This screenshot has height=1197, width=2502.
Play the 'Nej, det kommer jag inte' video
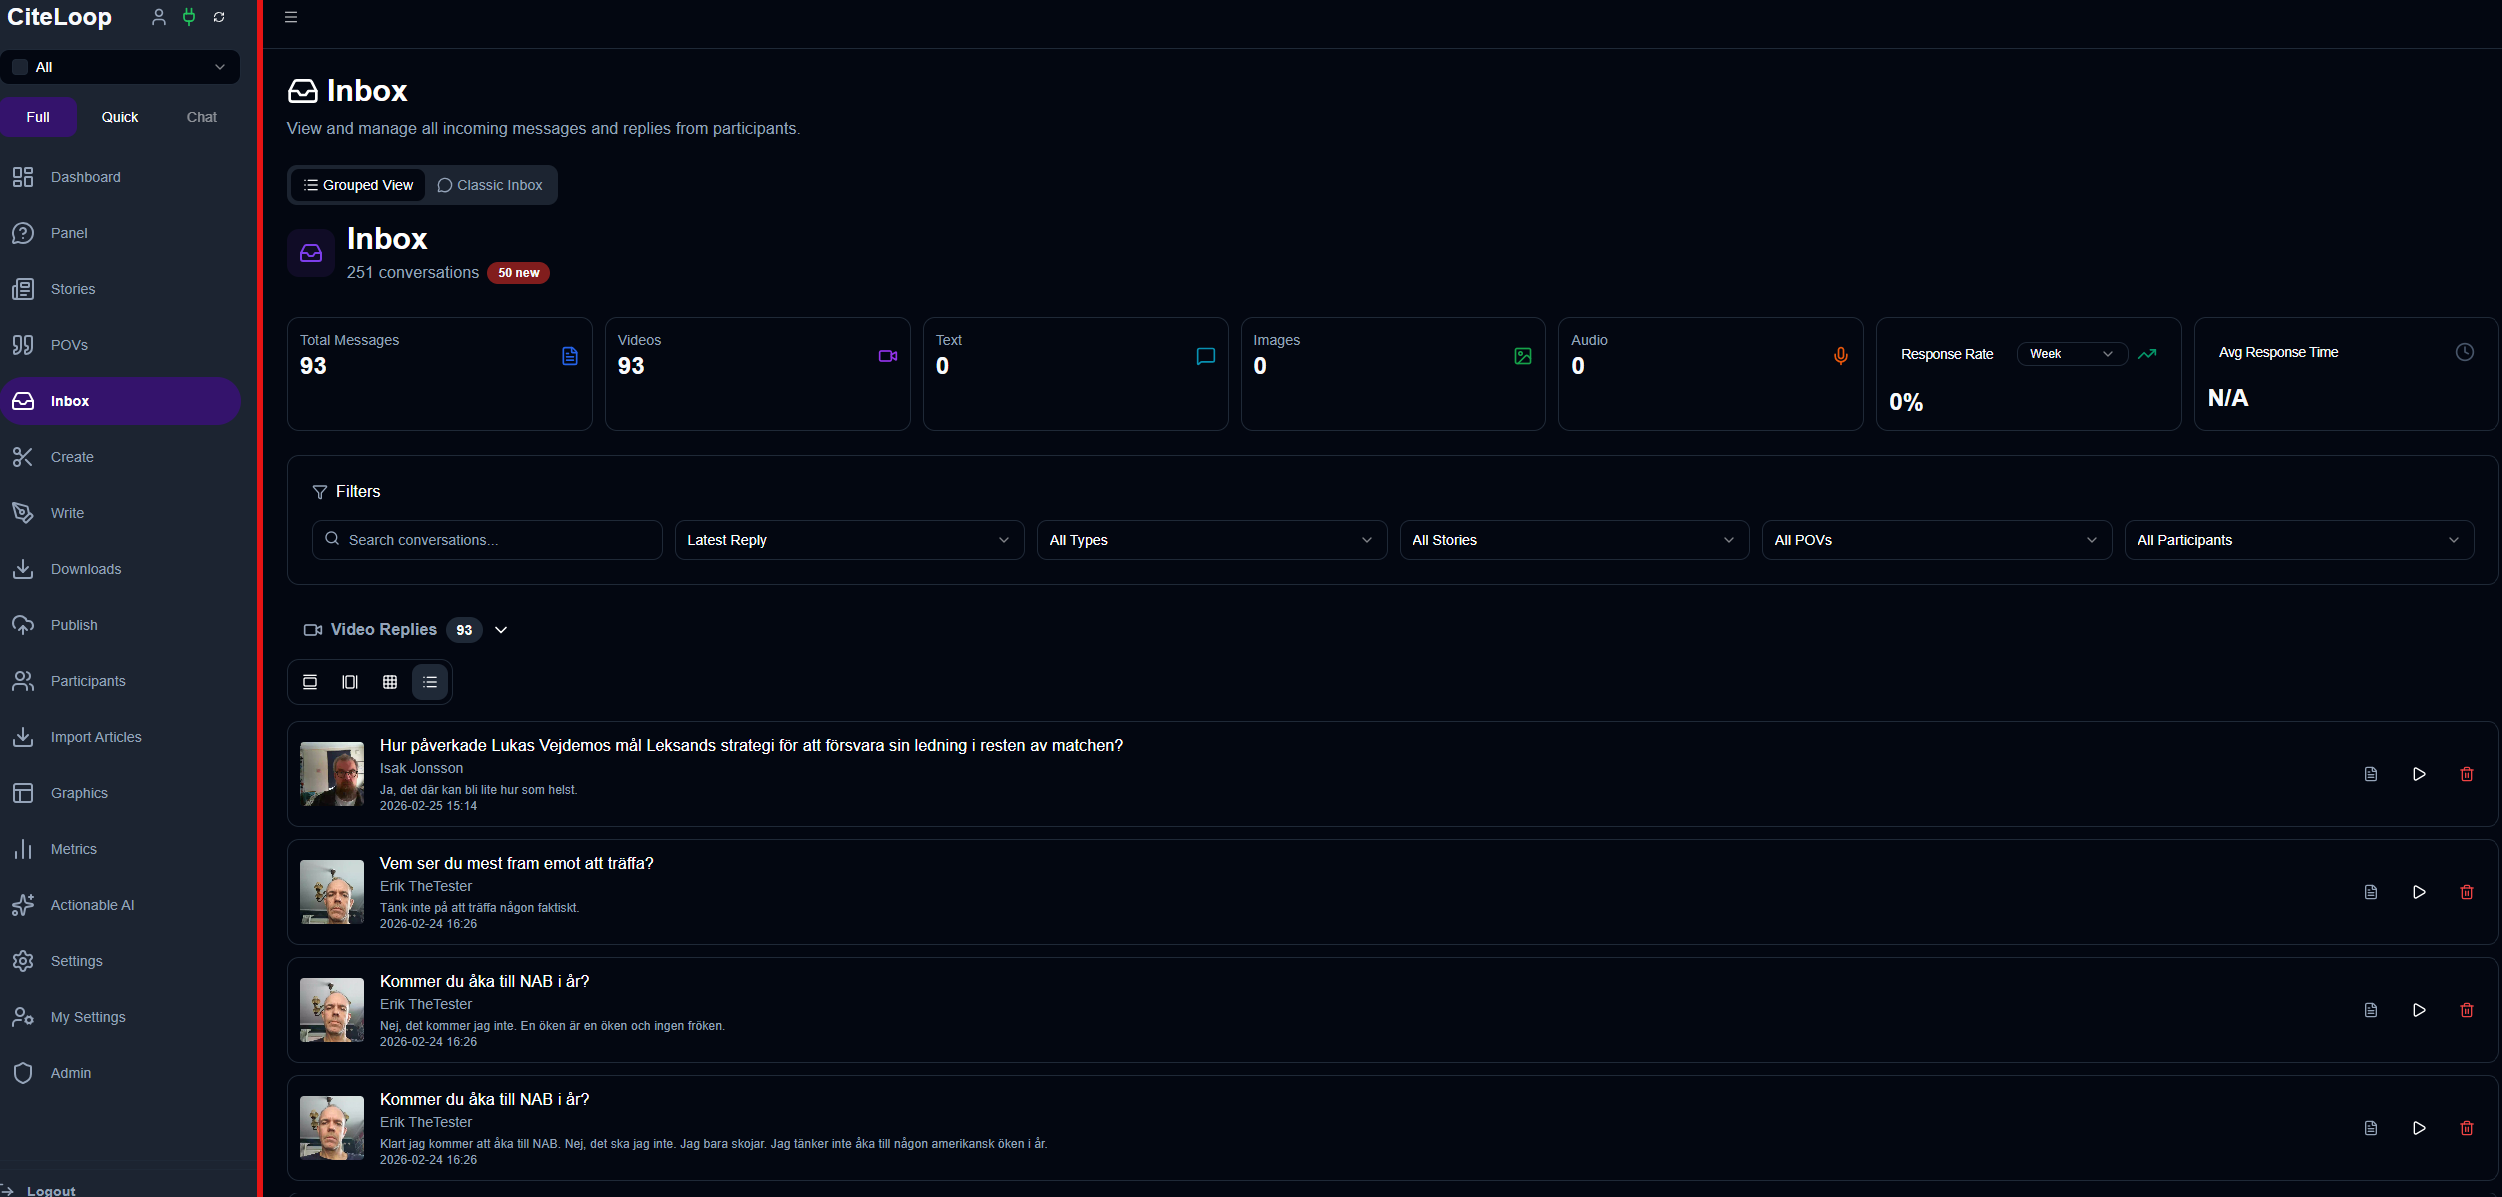coord(2419,1010)
